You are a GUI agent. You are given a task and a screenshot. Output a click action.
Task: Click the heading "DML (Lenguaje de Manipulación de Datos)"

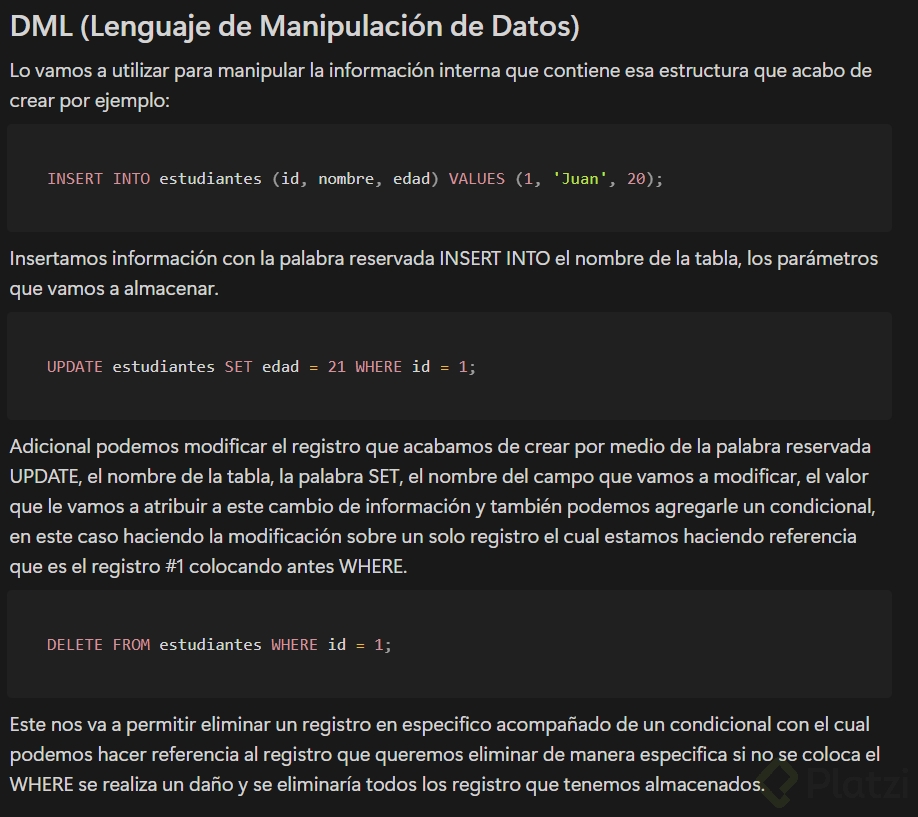(294, 26)
